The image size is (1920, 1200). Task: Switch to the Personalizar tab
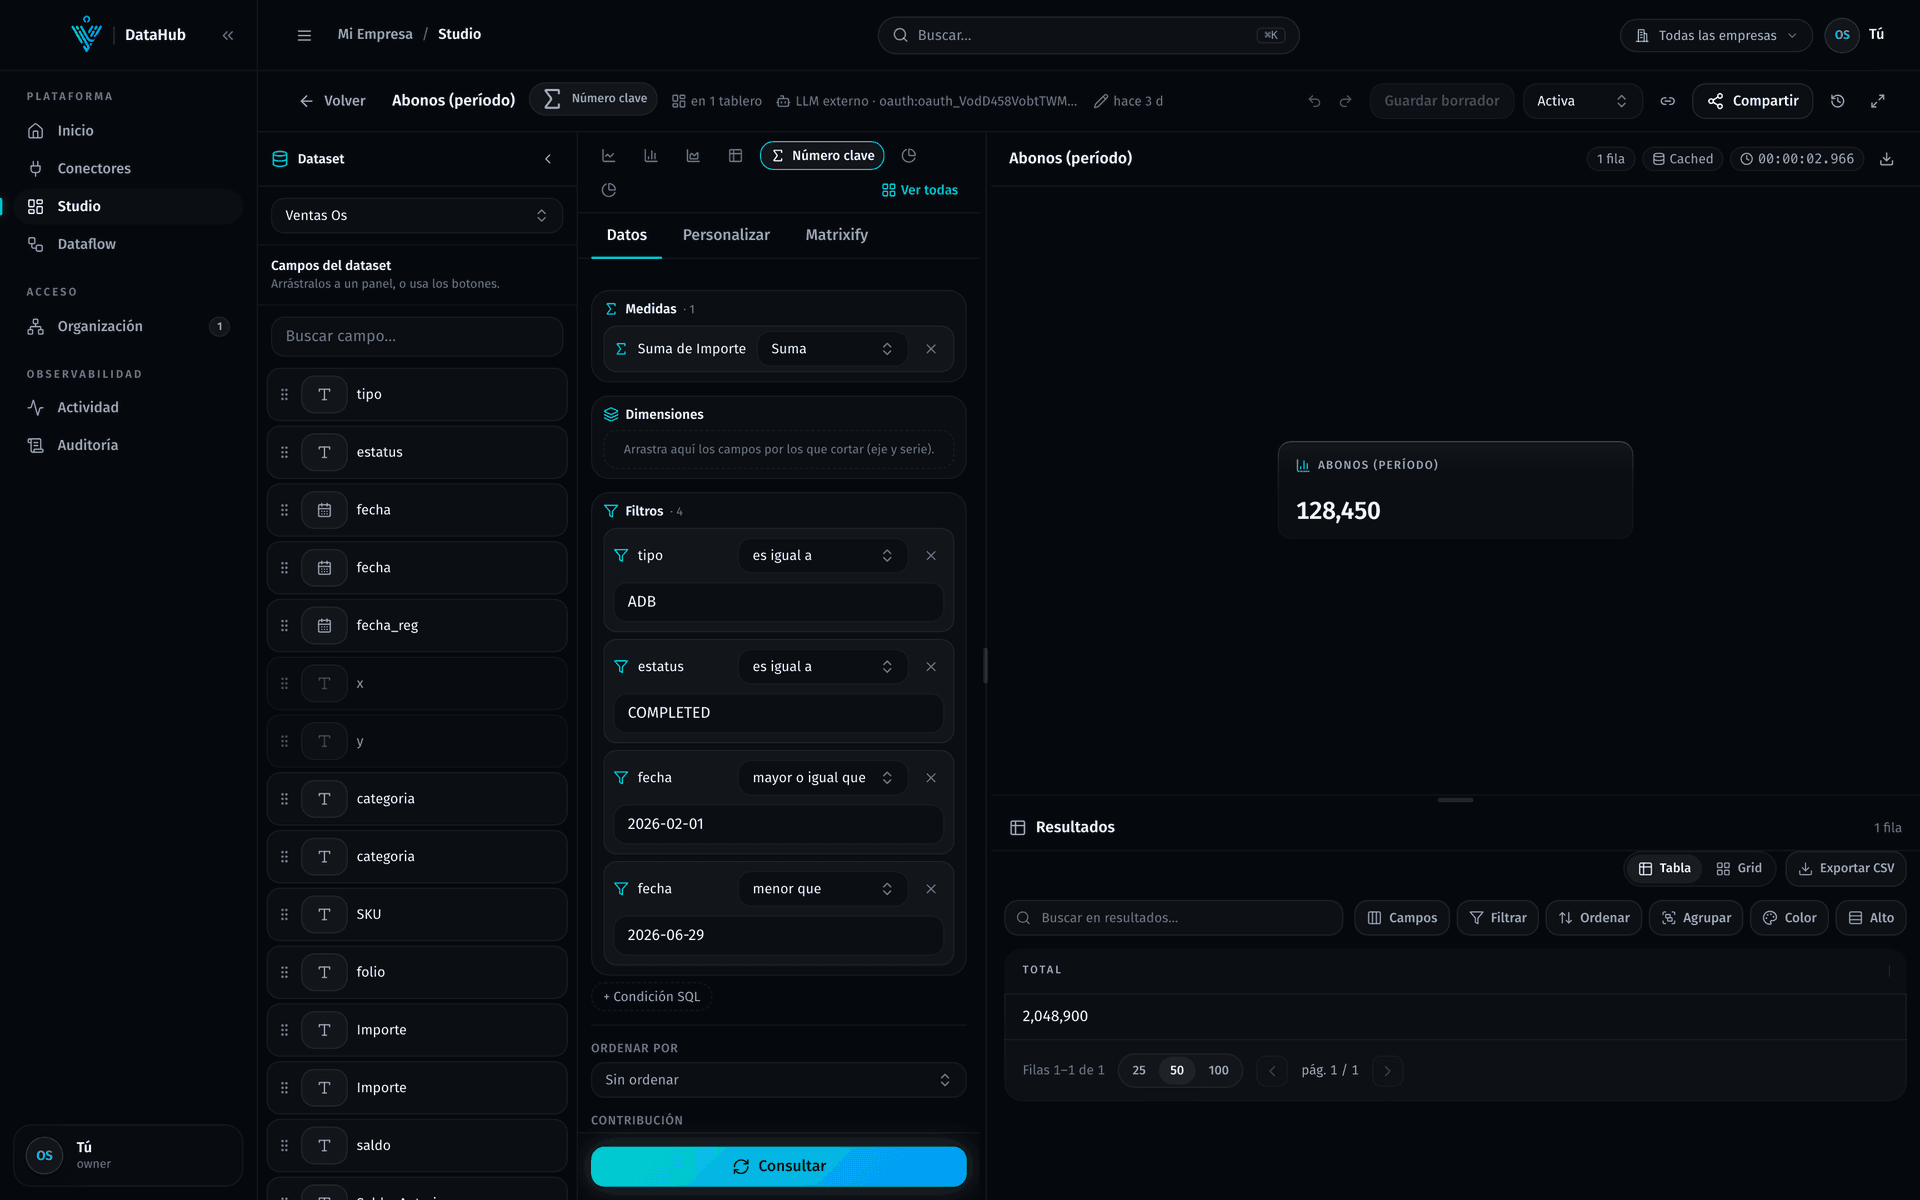click(x=726, y=235)
